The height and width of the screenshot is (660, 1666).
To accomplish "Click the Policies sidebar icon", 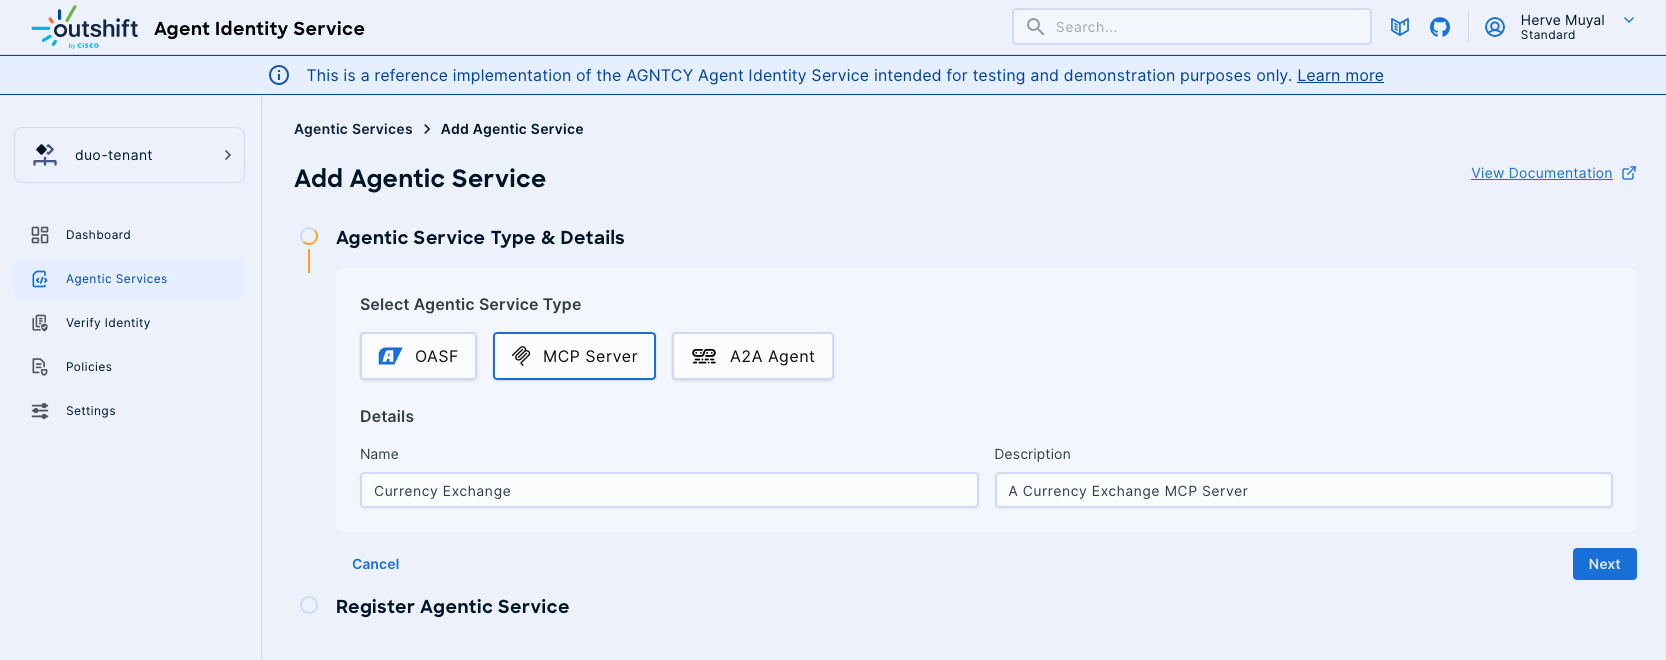I will click(40, 367).
